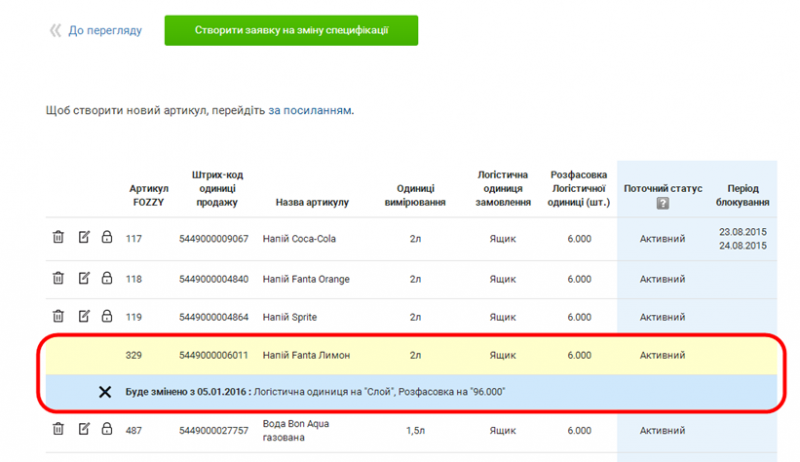Click Створити заявку на зміну специфікації button
Viewport: 800px width, 462px height.
coord(291,30)
